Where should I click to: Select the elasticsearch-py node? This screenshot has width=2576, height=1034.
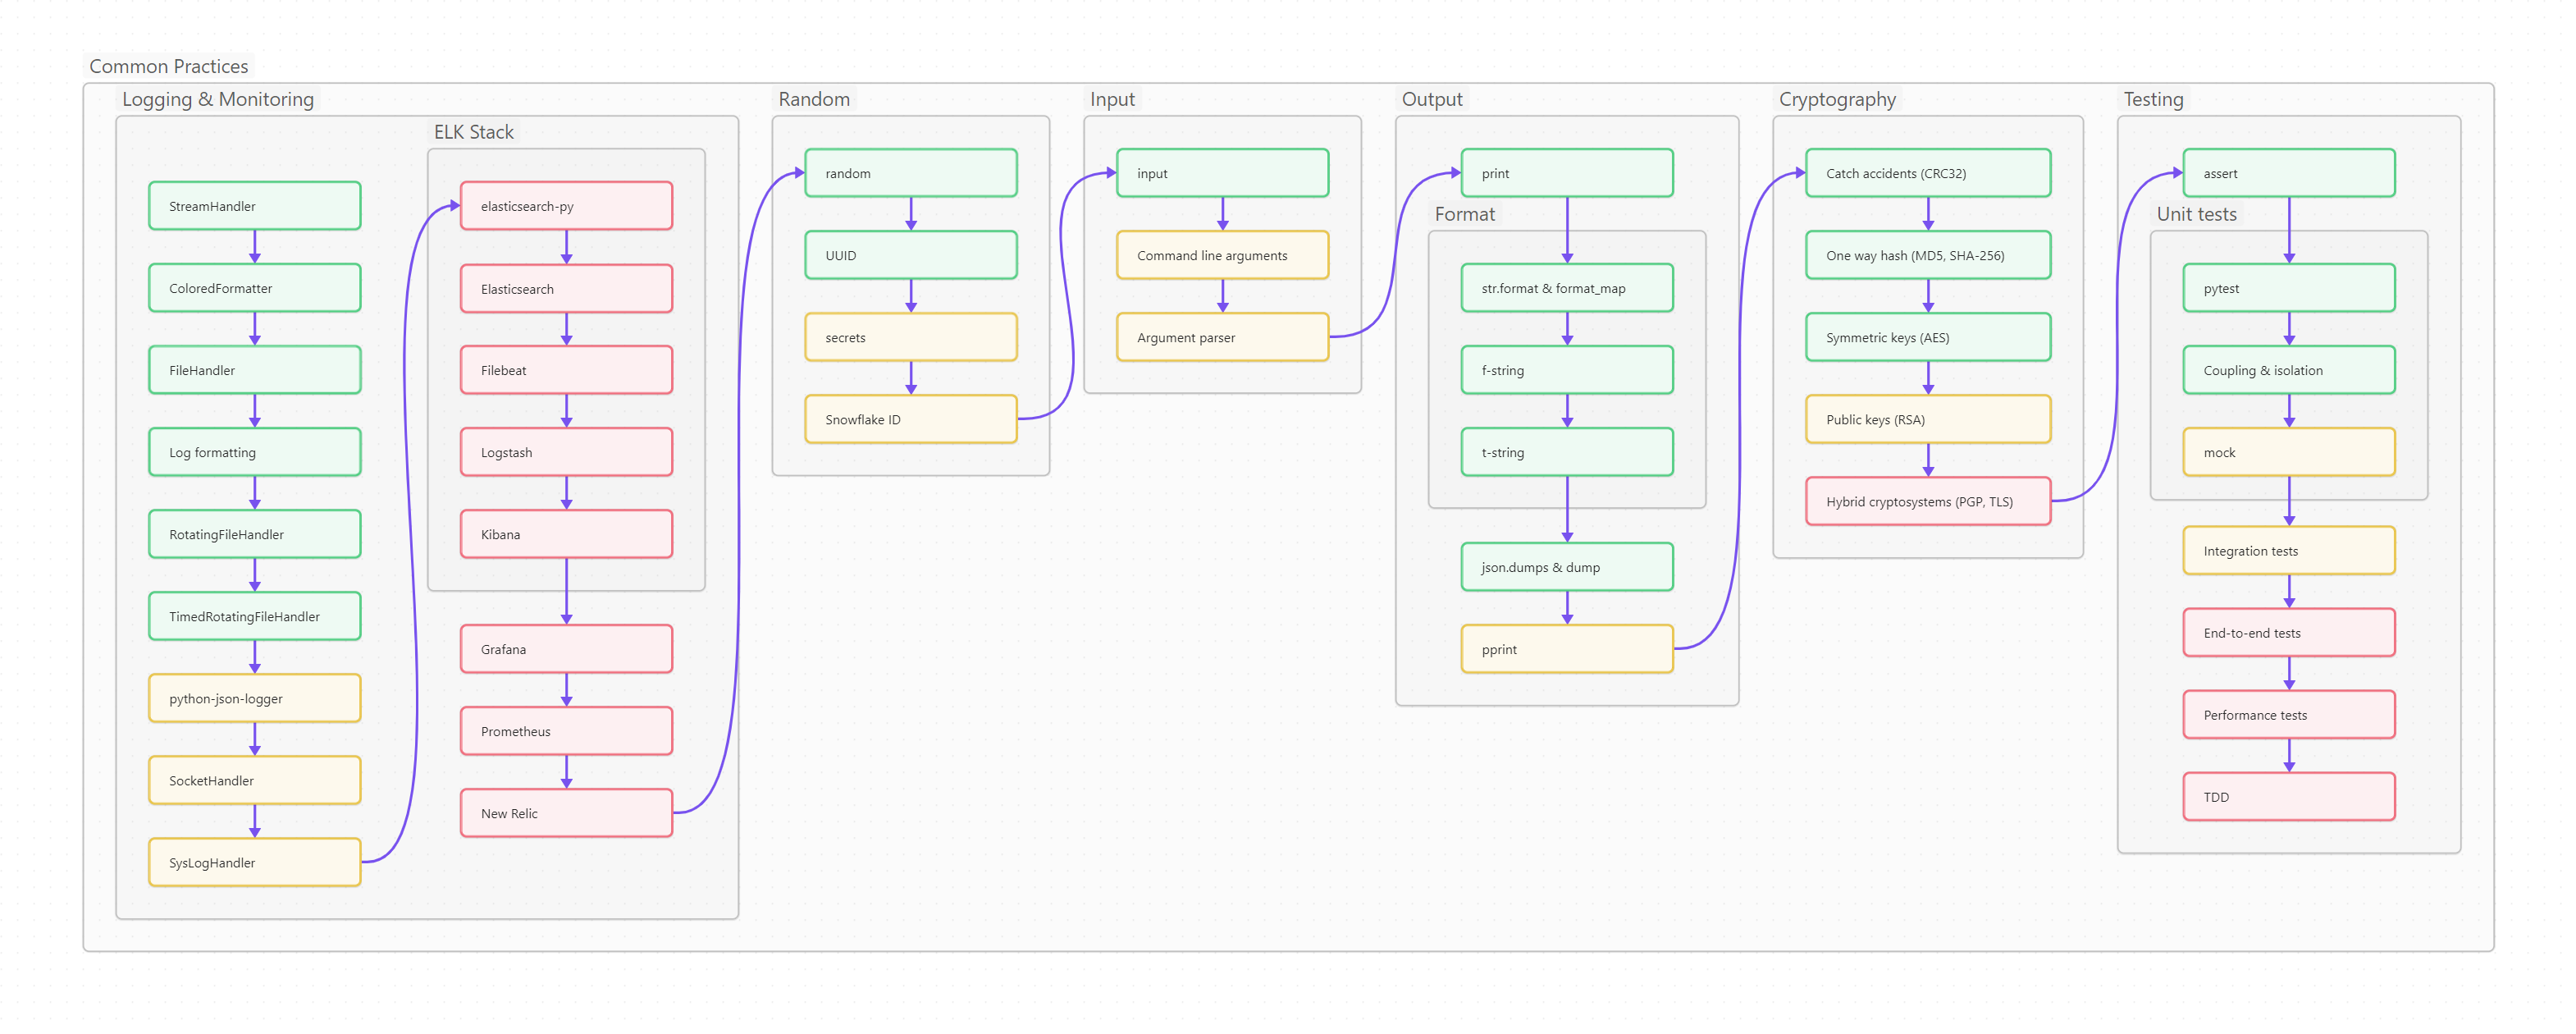pos(566,206)
